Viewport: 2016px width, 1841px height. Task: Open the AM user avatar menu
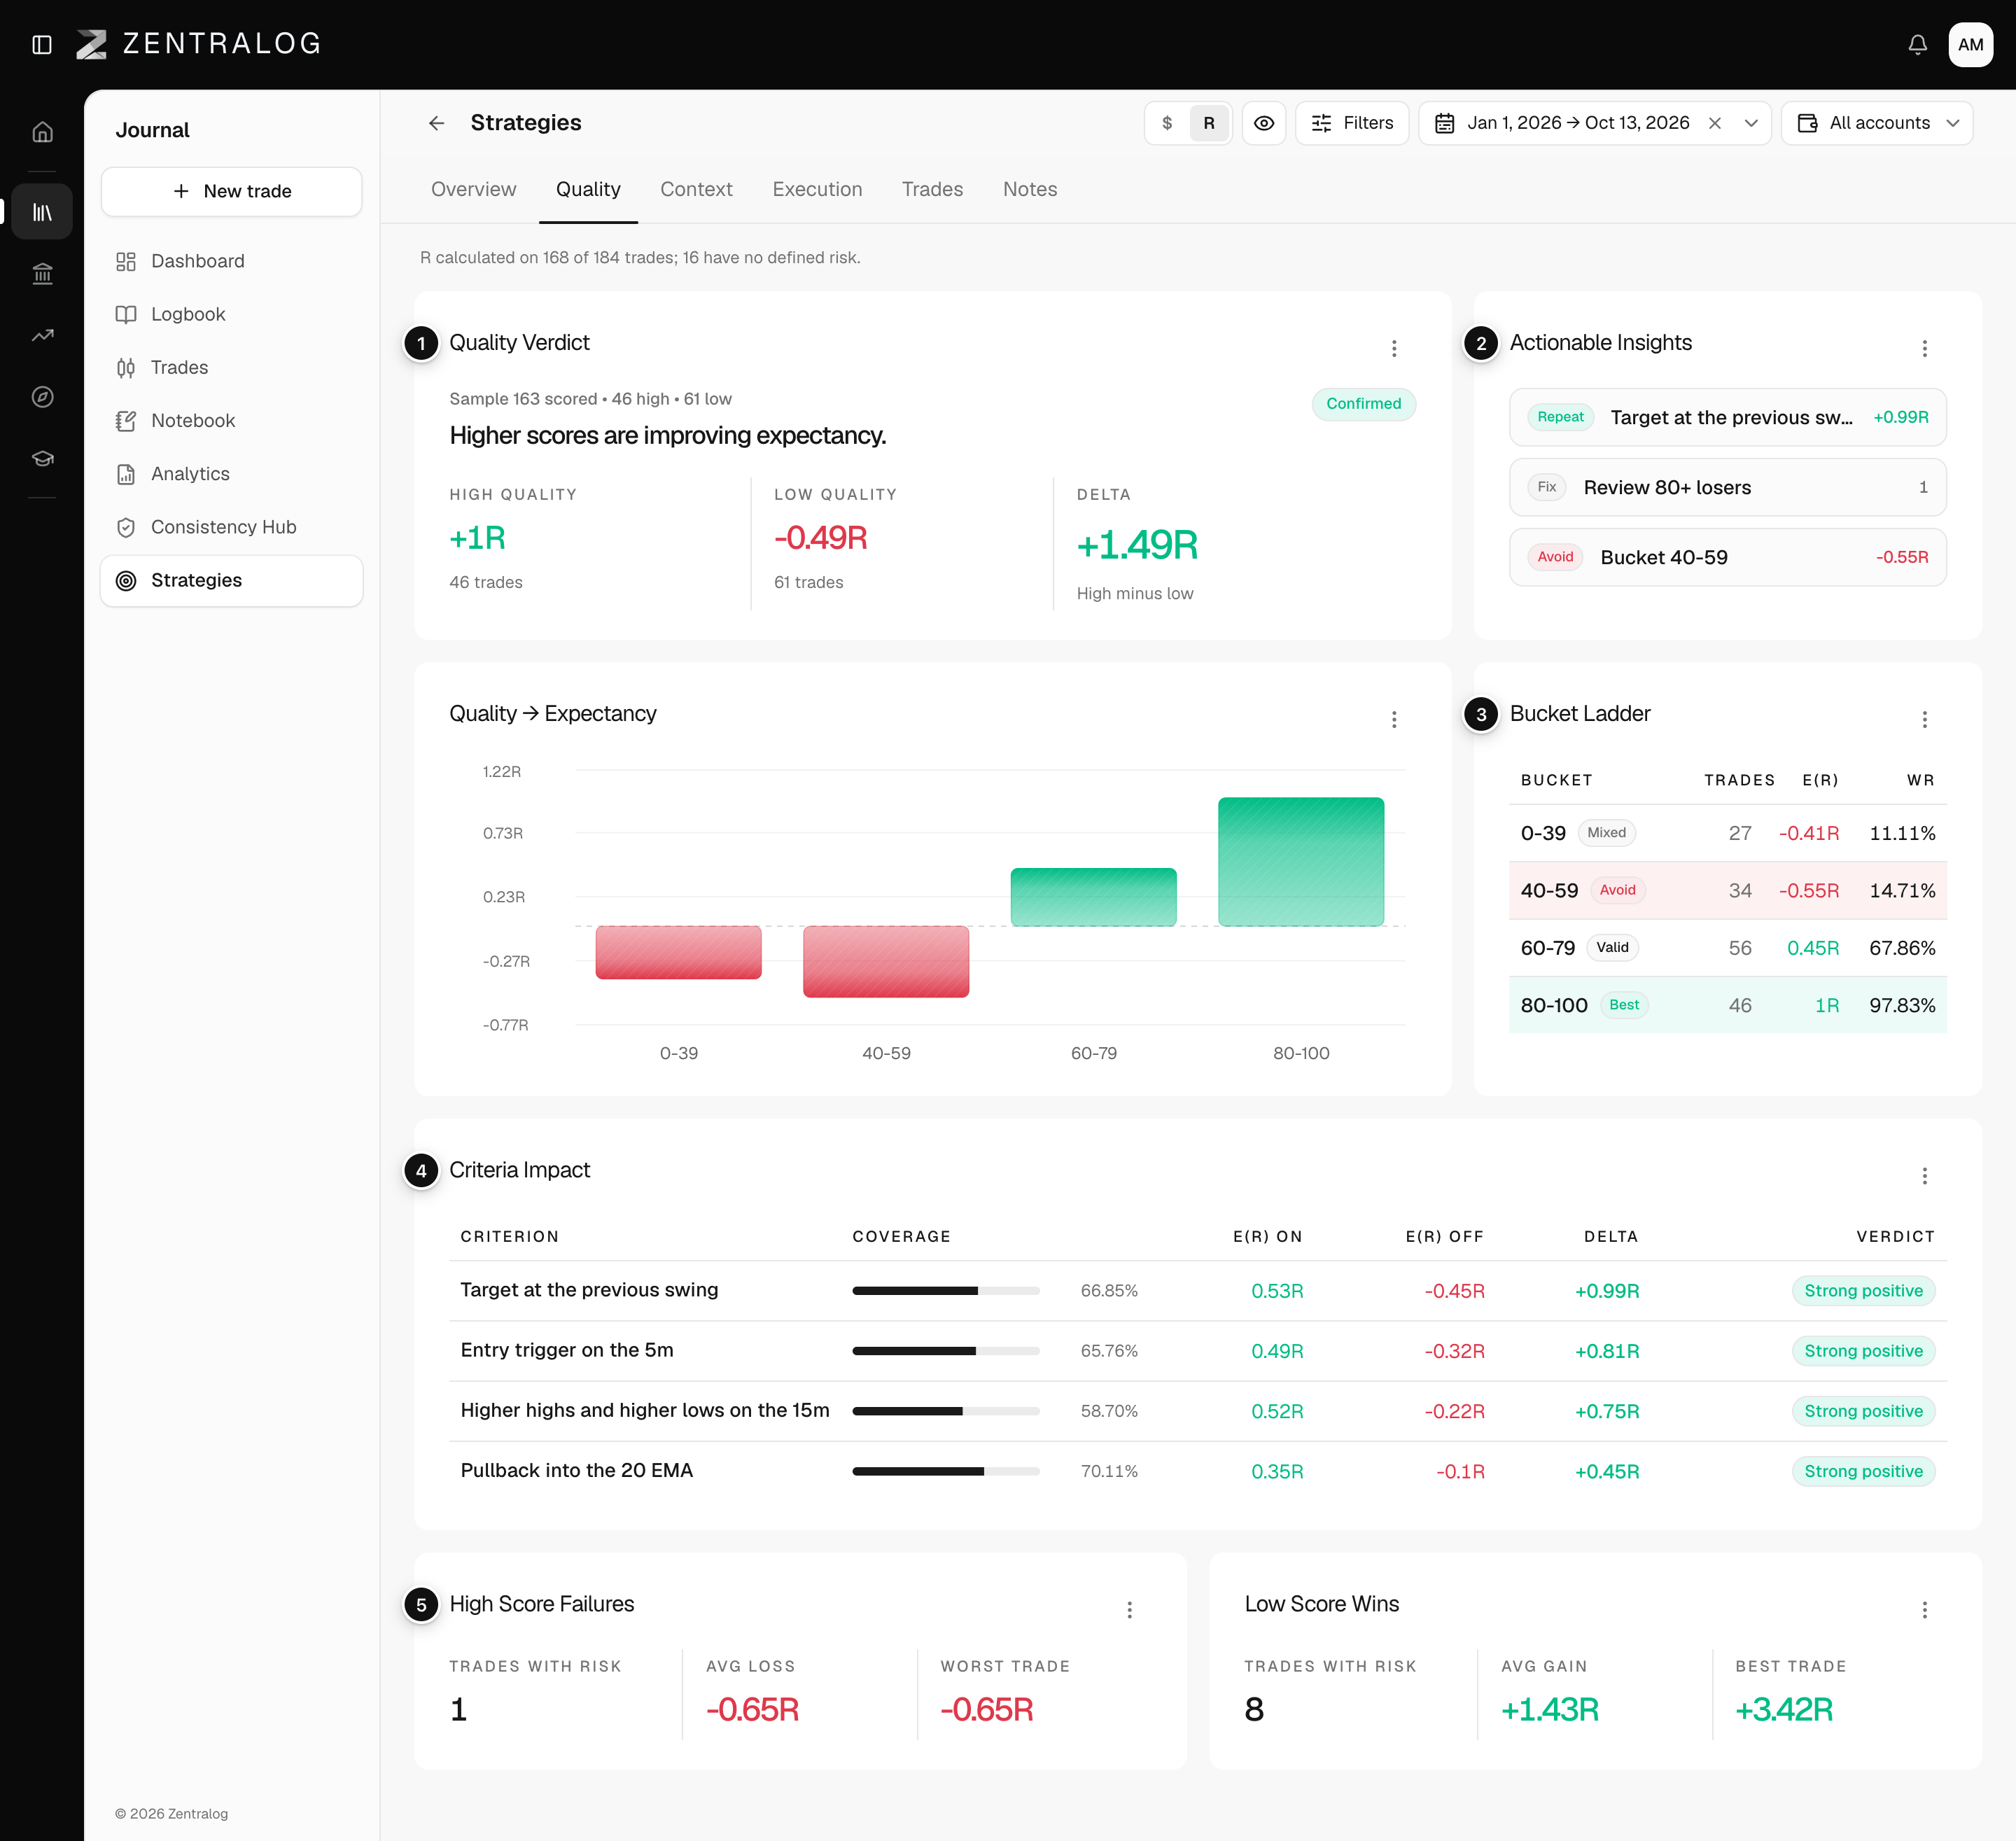pyautogui.click(x=1970, y=44)
